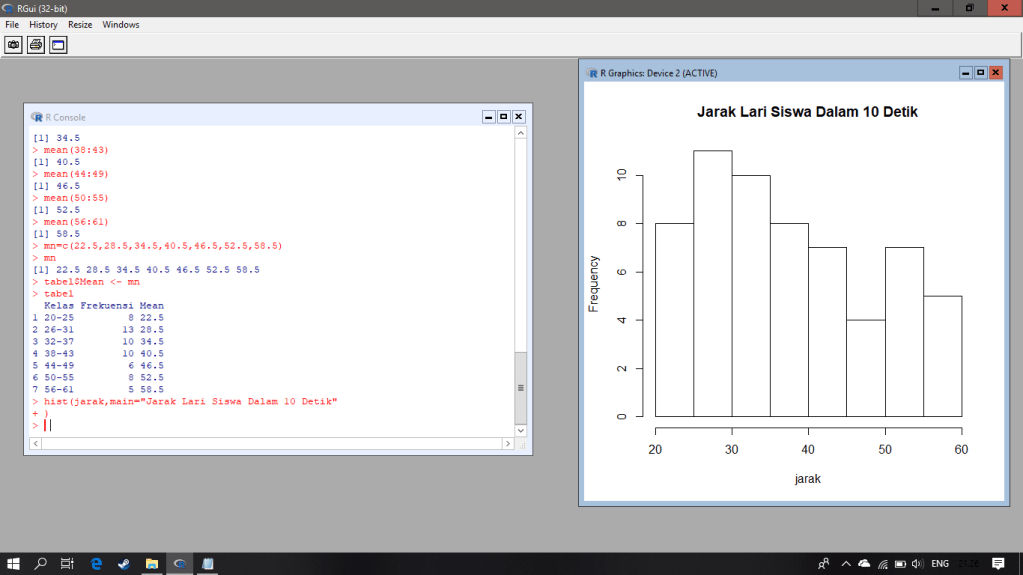Screen dimensions: 1023x575
Task: Open the History menu
Action: click(x=43, y=24)
